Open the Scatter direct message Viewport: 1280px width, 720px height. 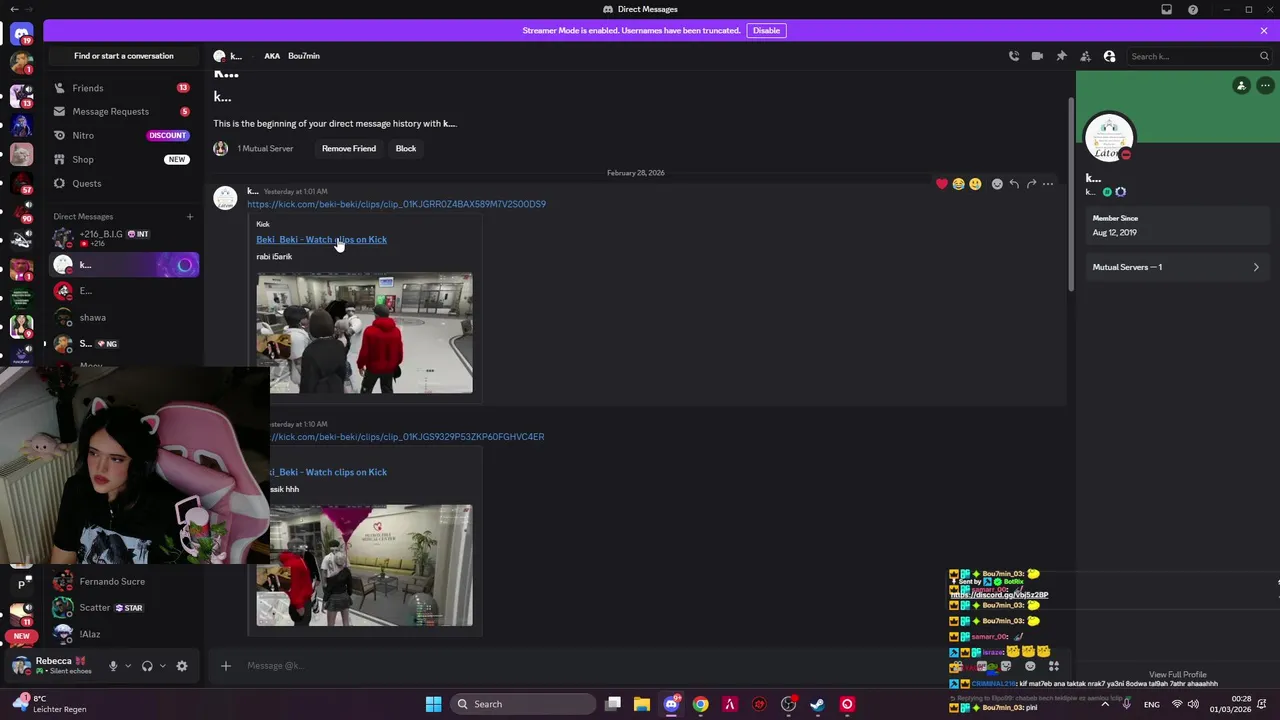pyautogui.click(x=123, y=607)
